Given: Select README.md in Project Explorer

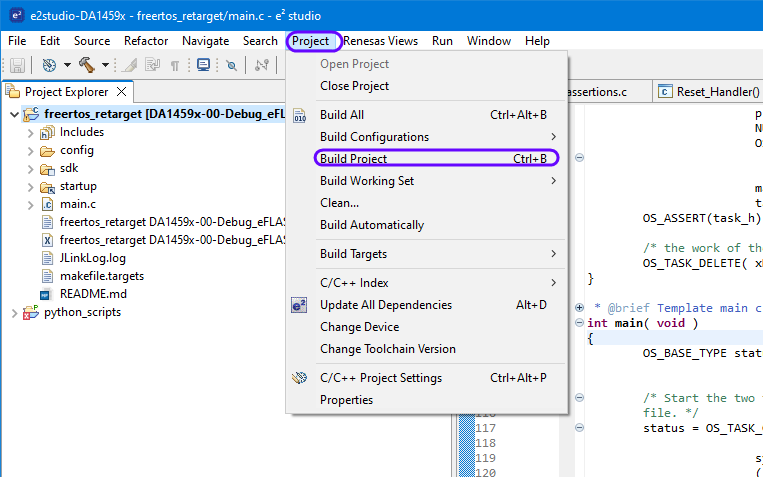Looking at the screenshot, I should (x=93, y=294).
